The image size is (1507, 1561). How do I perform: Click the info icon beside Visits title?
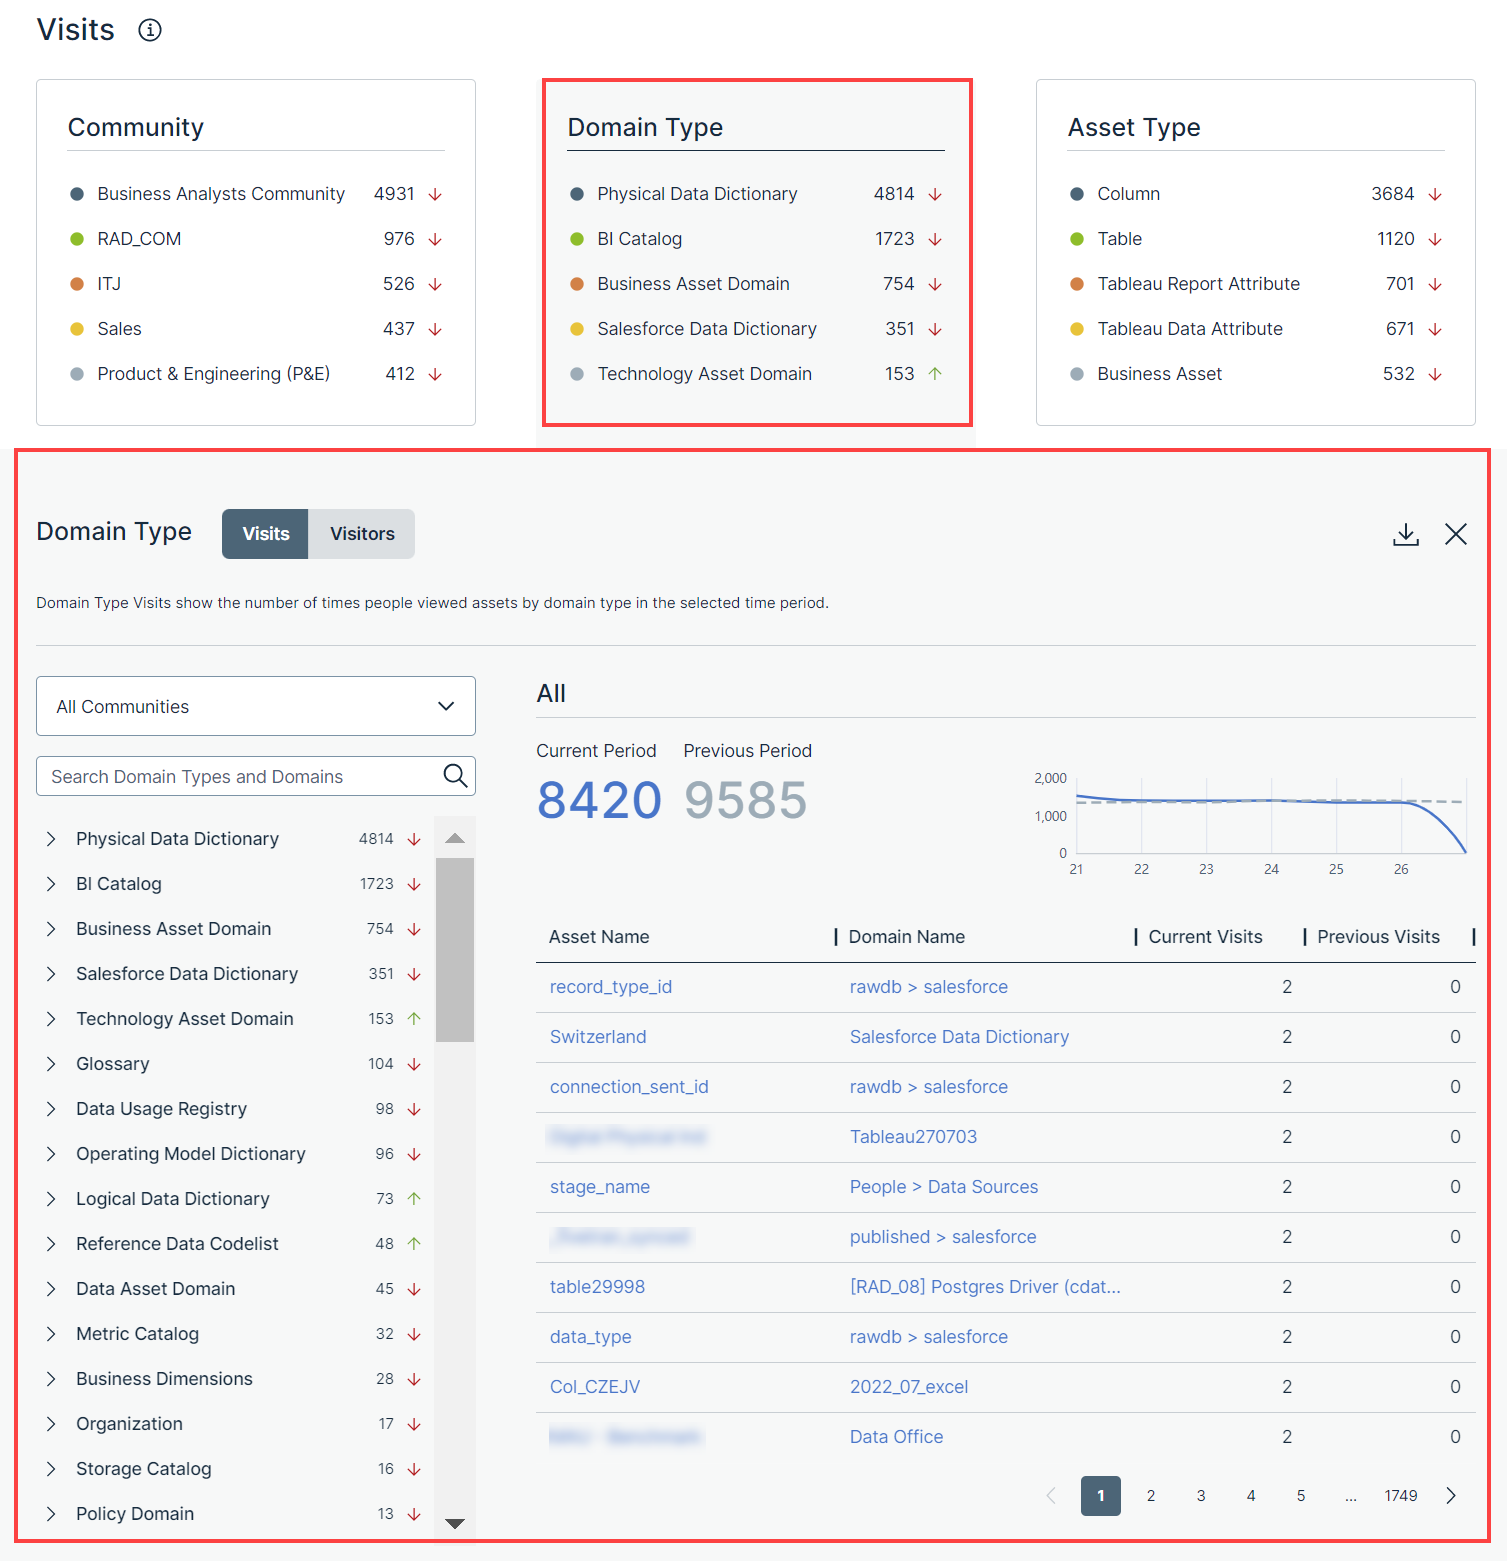click(x=150, y=30)
